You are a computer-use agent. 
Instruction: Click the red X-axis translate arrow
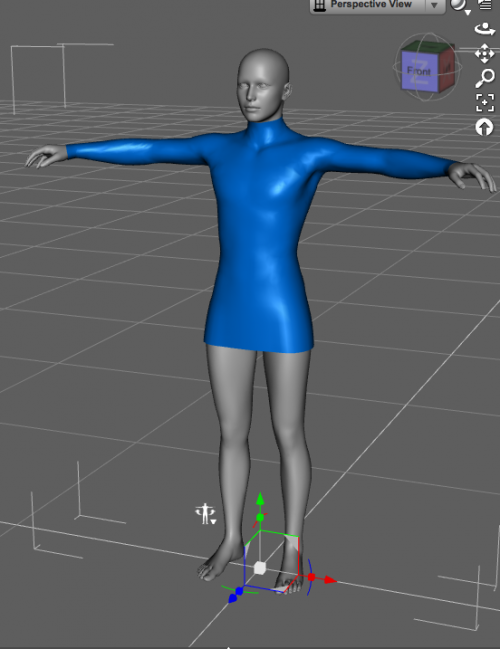pyautogui.click(x=330, y=580)
